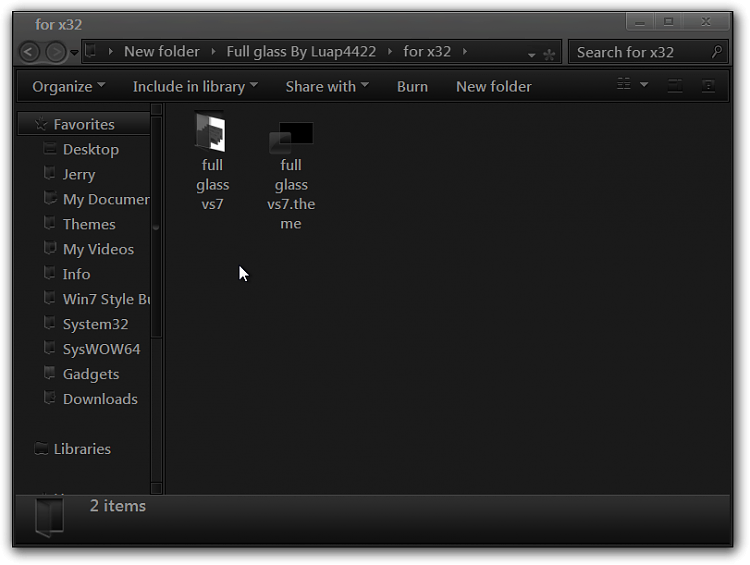Go back with the Back arrow button
Viewport: 750px width, 565px height.
[x=29, y=52]
